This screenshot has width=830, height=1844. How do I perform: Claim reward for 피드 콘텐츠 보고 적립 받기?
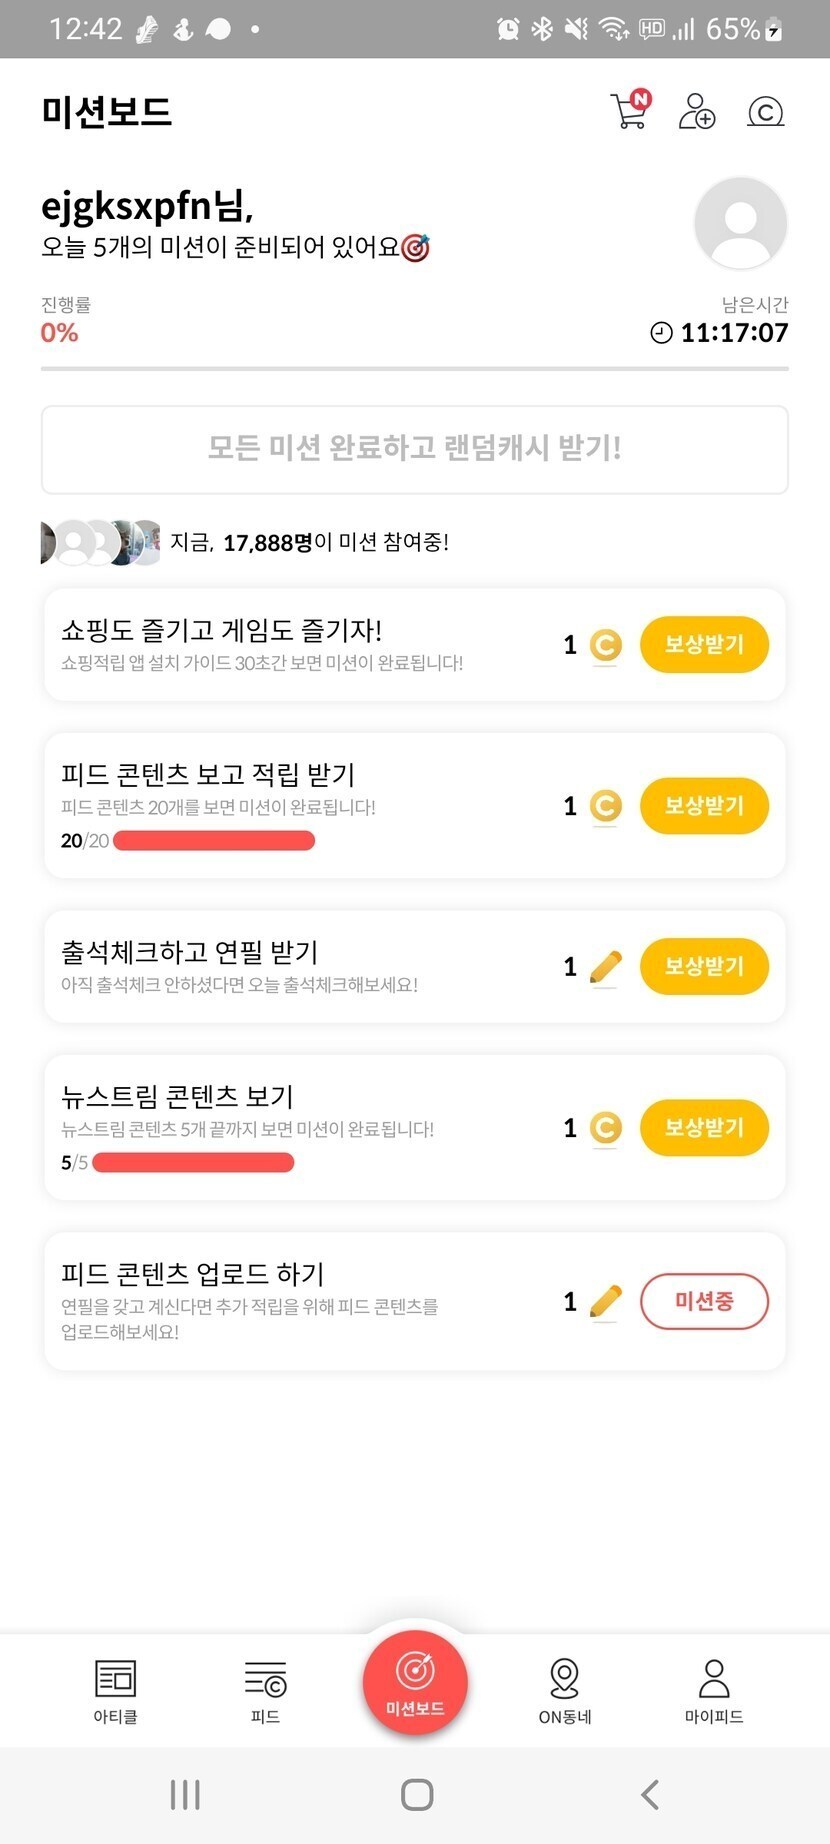pyautogui.click(x=704, y=805)
